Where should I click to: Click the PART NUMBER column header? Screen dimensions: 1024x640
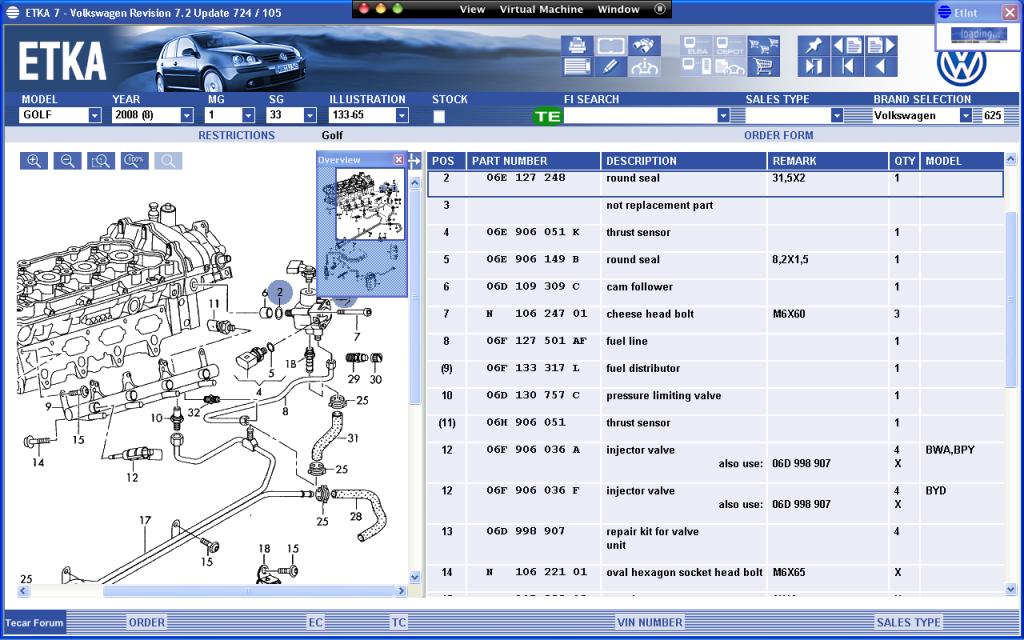[533, 161]
